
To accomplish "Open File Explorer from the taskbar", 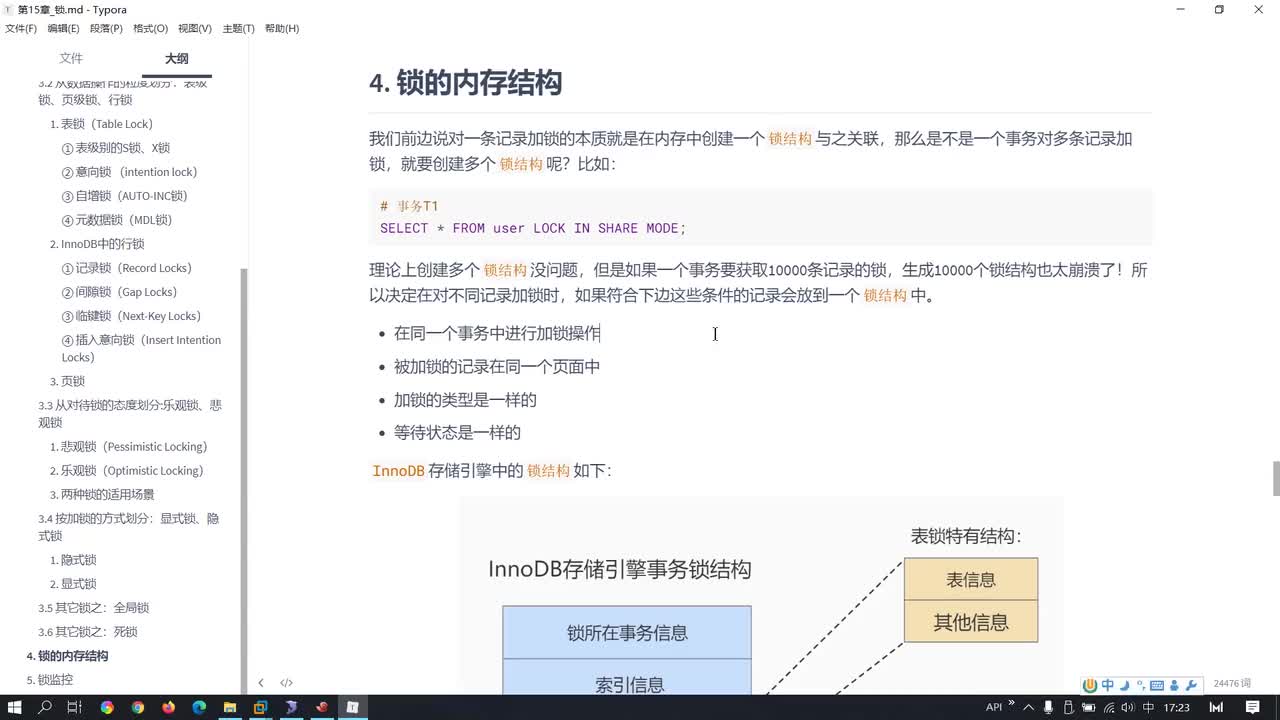I will 230,707.
